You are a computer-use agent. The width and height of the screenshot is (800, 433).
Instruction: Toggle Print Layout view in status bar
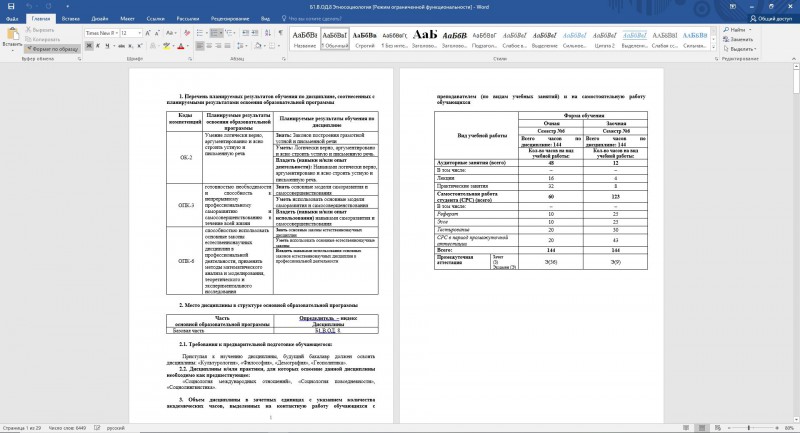pyautogui.click(x=702, y=428)
